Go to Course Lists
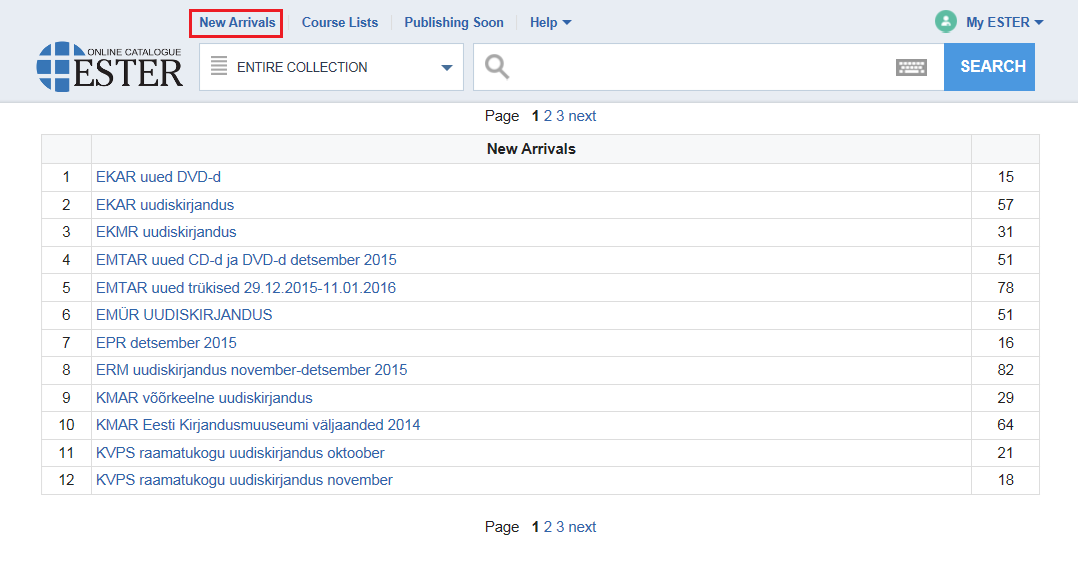 coord(340,23)
